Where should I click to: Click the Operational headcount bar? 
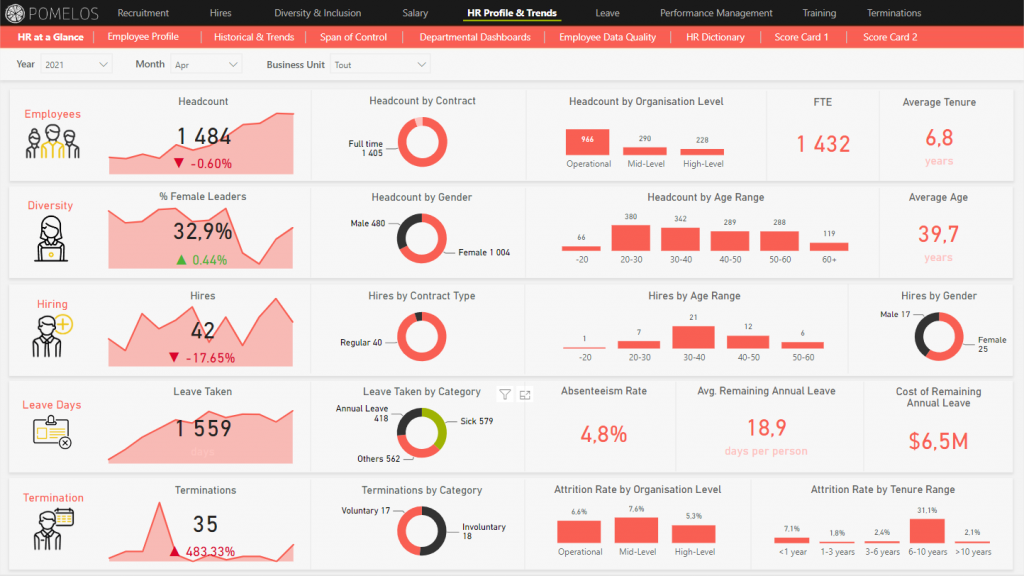(x=587, y=141)
